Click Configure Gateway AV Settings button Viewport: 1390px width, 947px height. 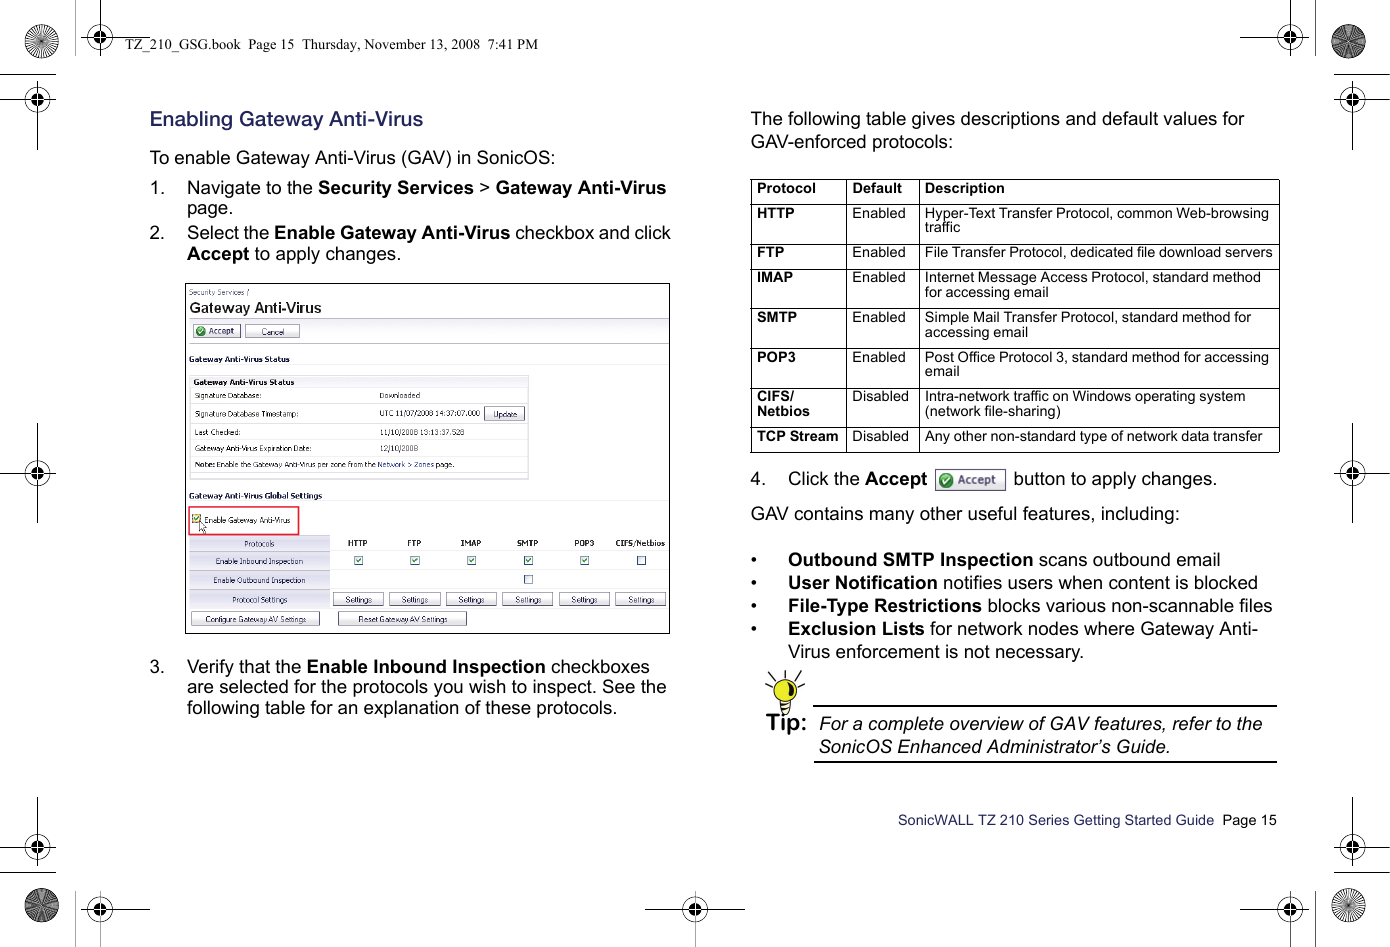point(255,619)
